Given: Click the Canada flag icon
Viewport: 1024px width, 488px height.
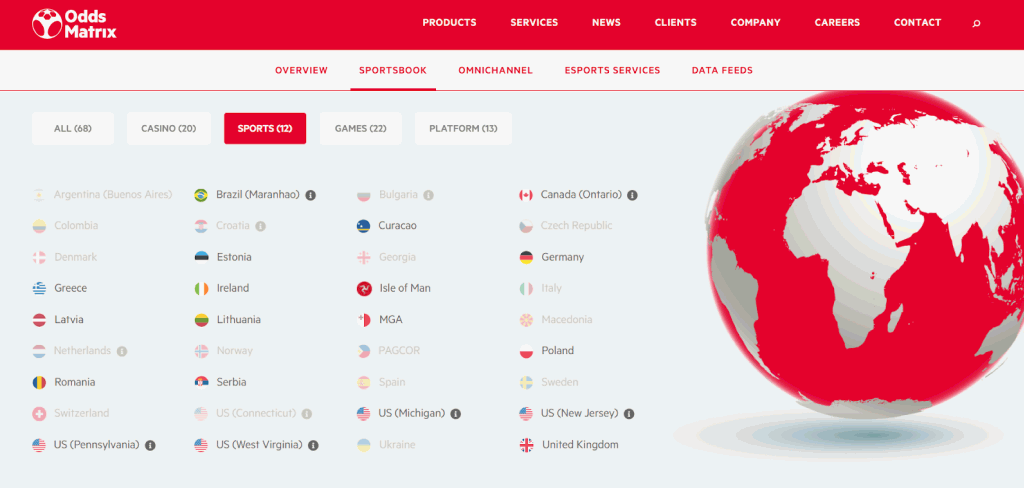Looking at the screenshot, I should (x=526, y=195).
